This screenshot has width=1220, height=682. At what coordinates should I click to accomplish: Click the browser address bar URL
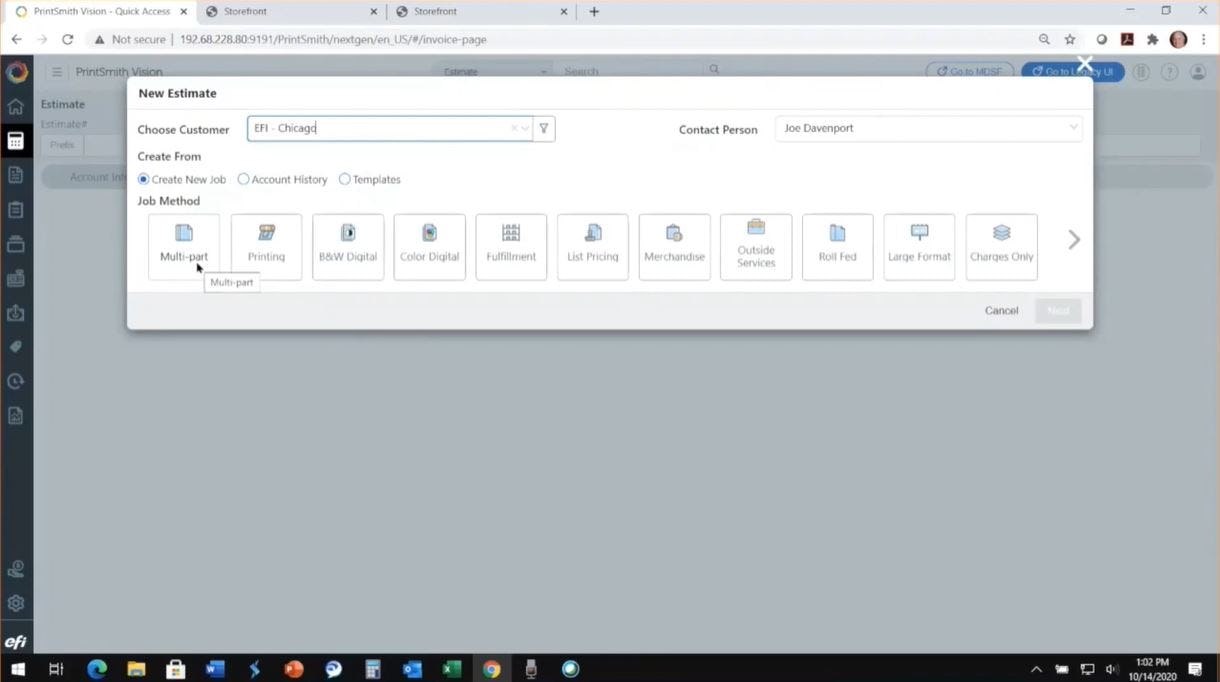click(333, 39)
